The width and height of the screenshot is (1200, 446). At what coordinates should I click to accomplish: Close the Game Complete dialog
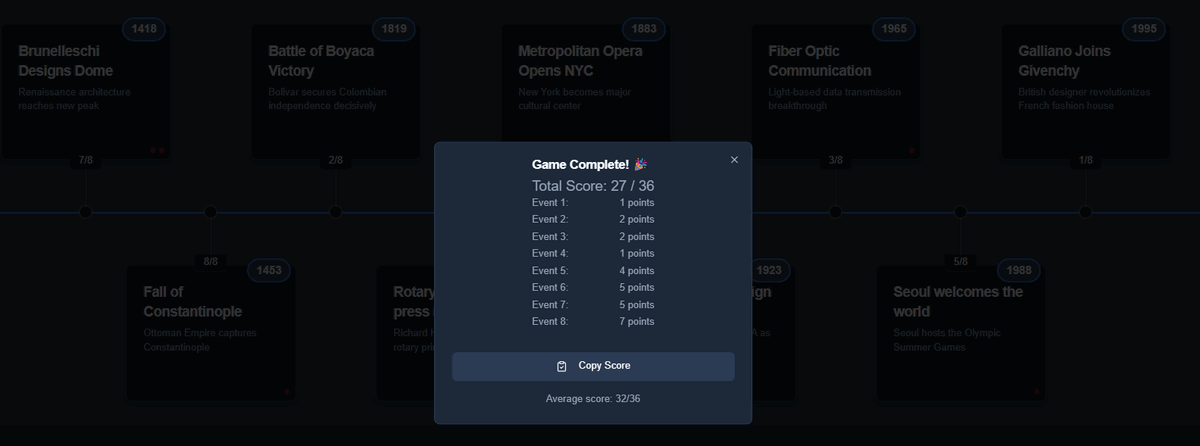coord(734,160)
